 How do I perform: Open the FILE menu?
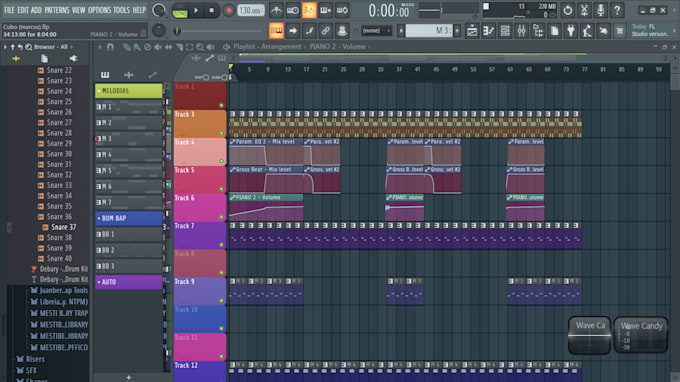pyautogui.click(x=9, y=10)
